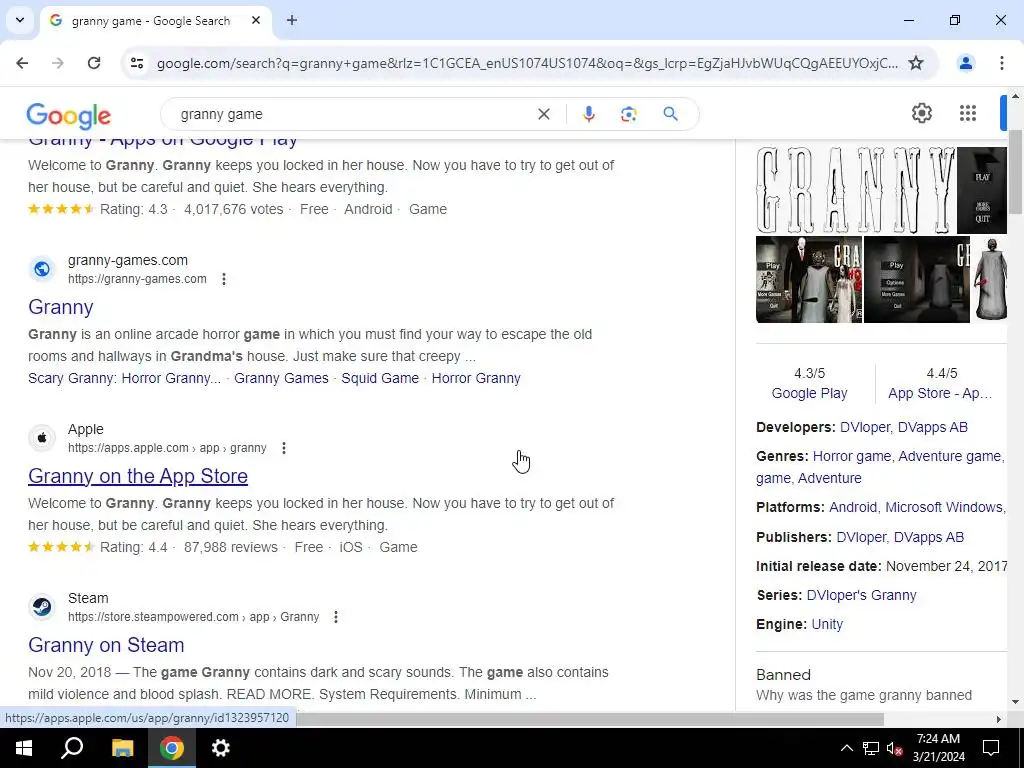
Task: Open the Granny result from granny-games.com
Action: 61,307
